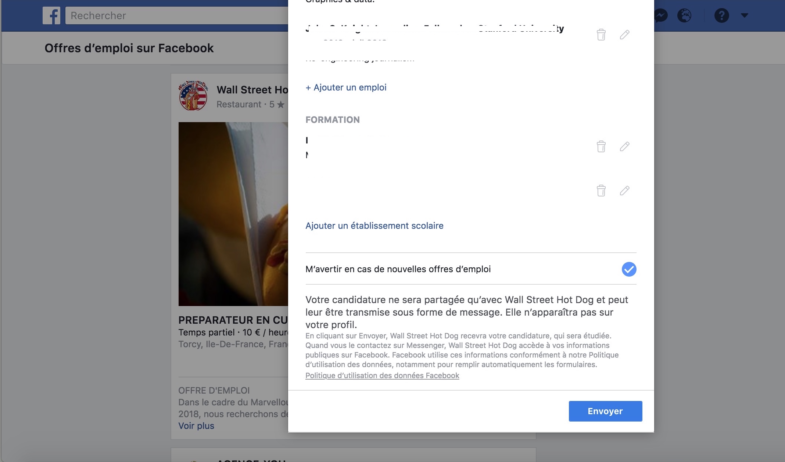Open the Messenger icon in header

tap(661, 16)
